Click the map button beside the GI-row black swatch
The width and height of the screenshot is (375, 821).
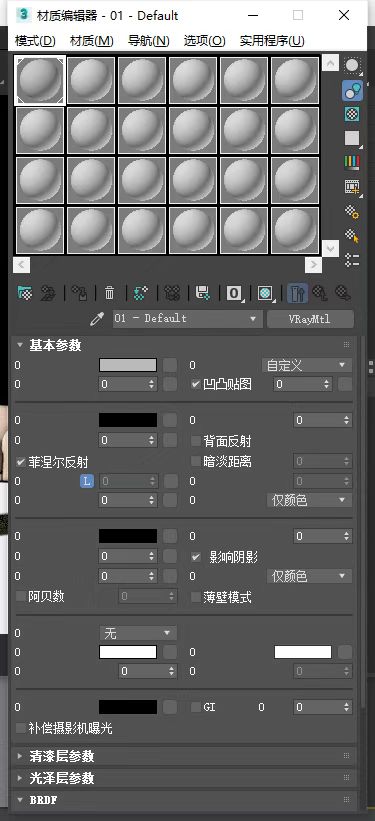click(x=170, y=707)
